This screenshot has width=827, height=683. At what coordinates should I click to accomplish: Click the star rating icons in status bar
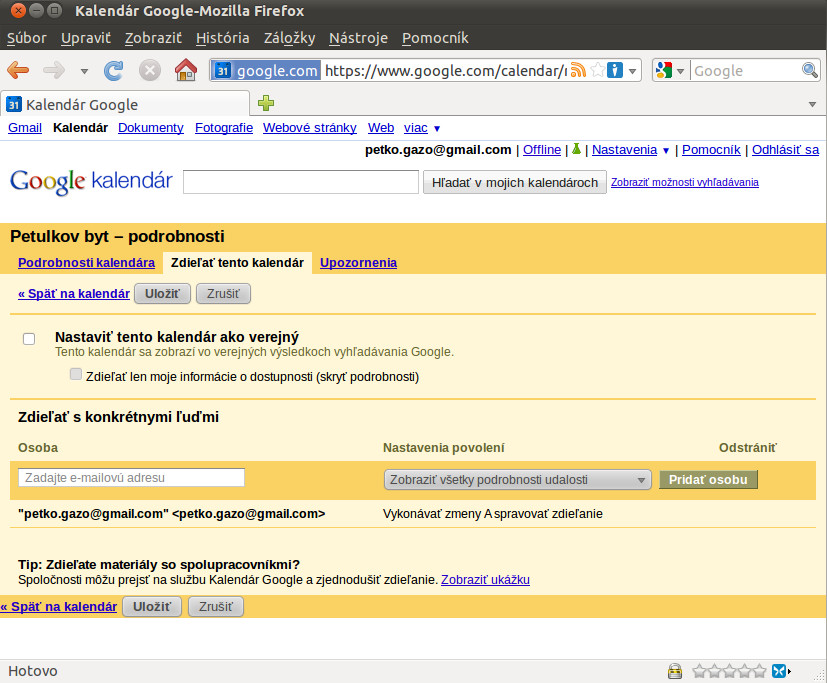[729, 671]
